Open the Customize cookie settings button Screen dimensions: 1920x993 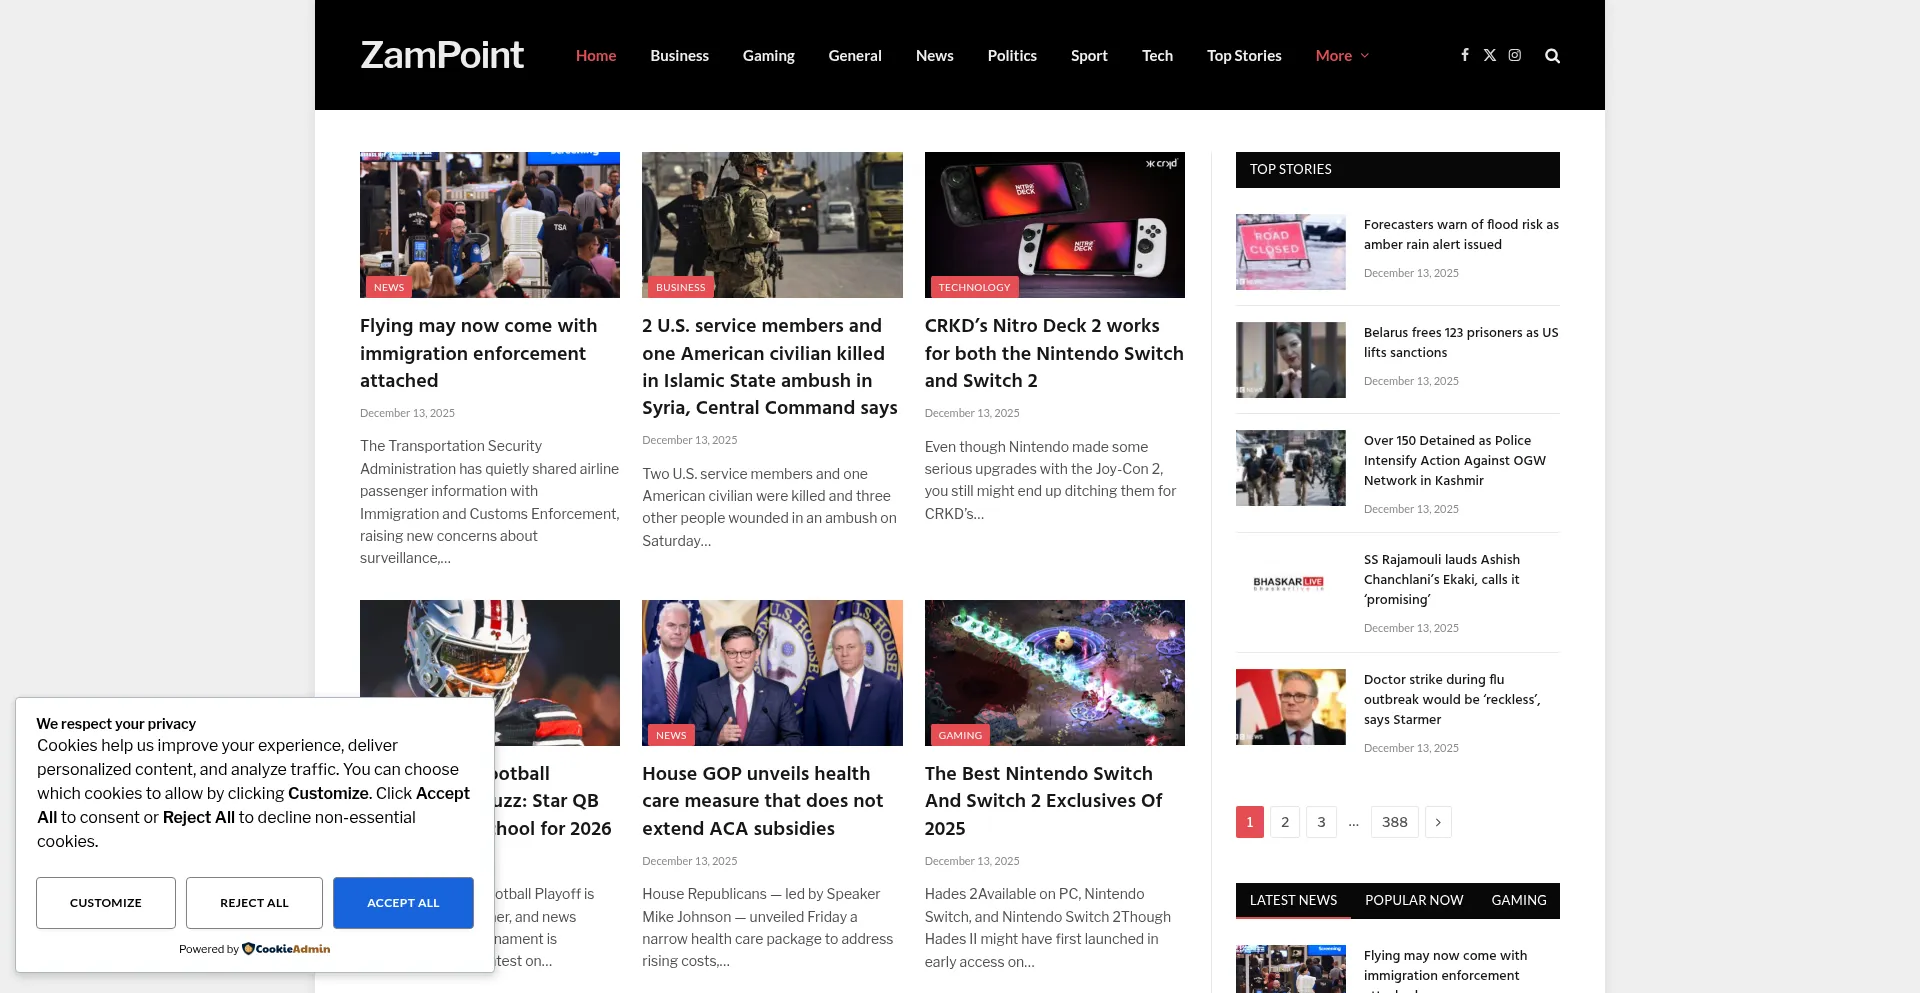pyautogui.click(x=106, y=903)
